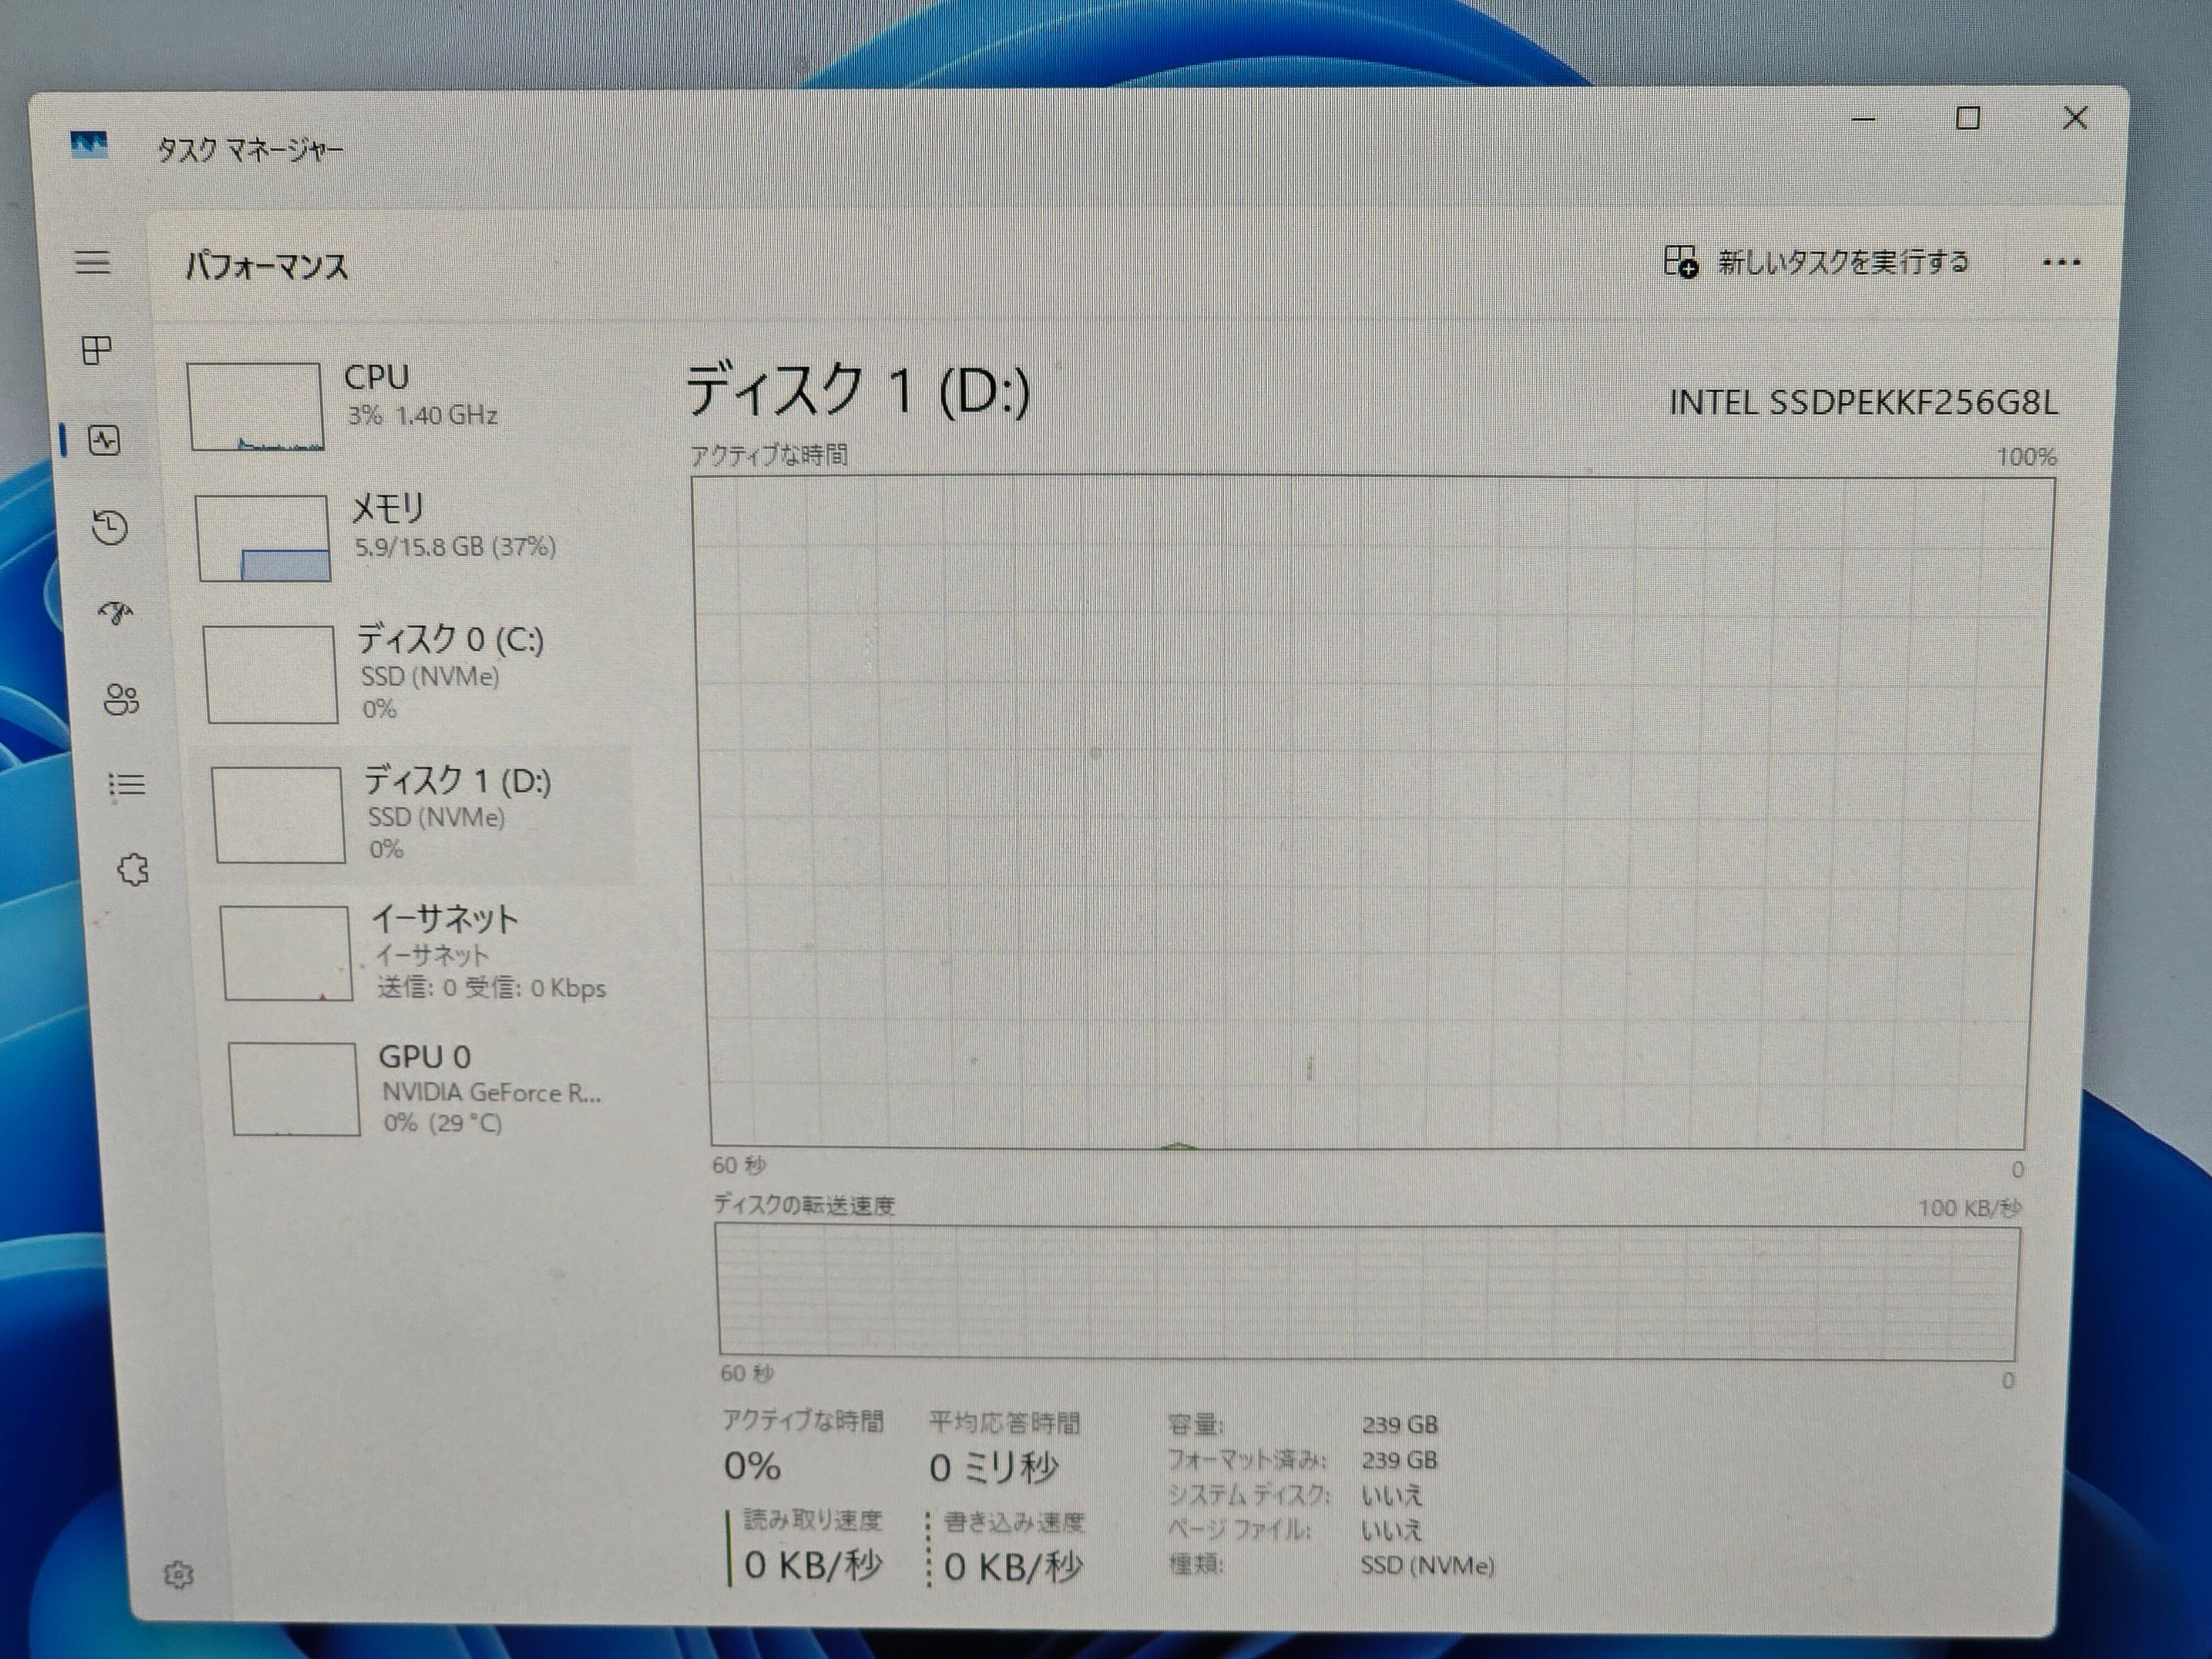Viewport: 2212px width, 1659px height.
Task: Open the three-dot more options menu
Action: pos(2061,263)
